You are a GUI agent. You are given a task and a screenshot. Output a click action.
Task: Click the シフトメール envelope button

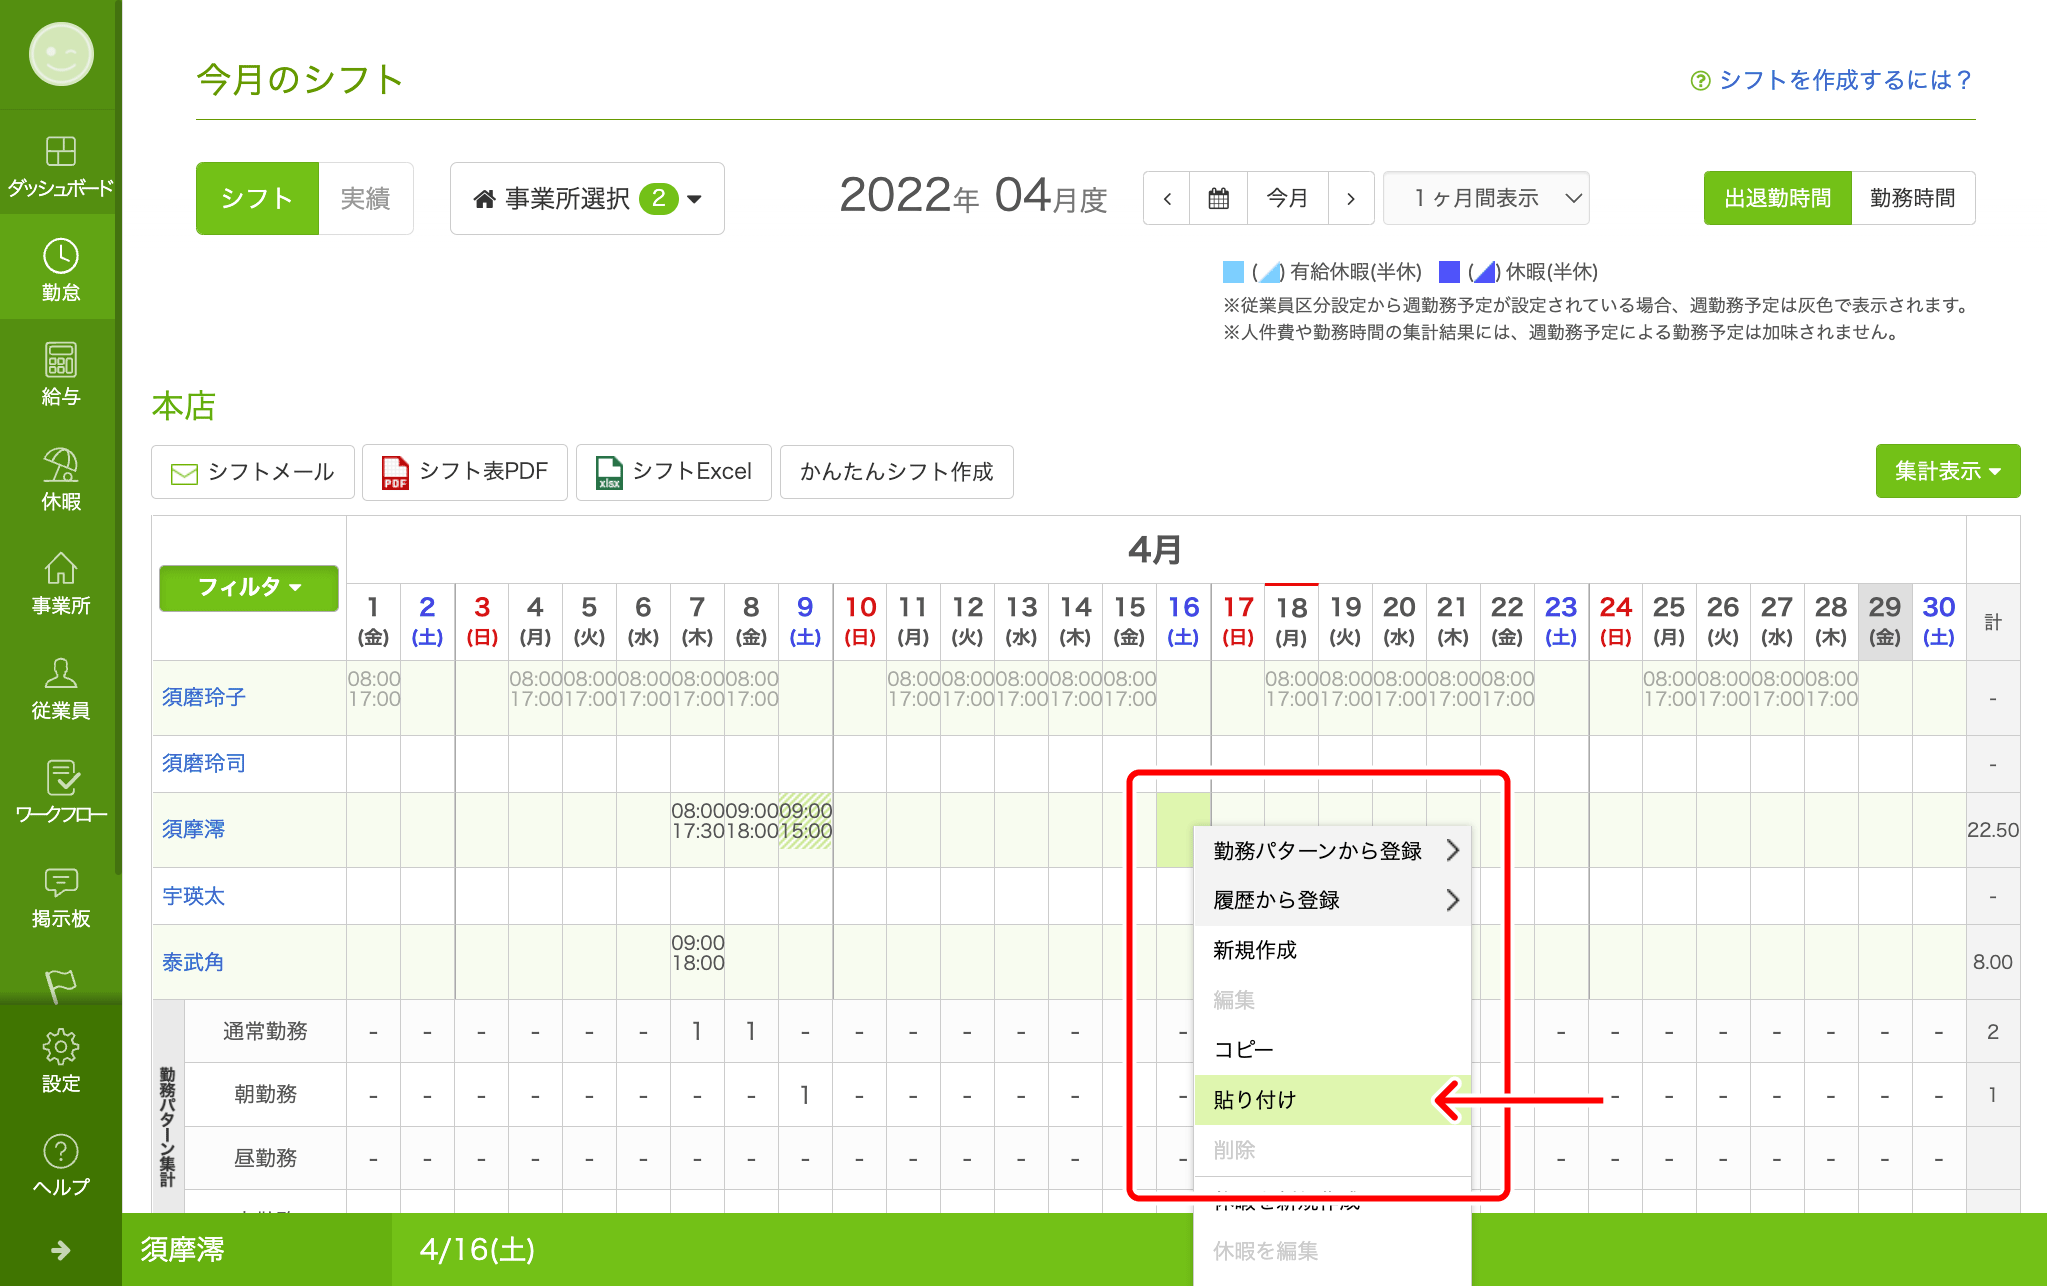tap(253, 472)
